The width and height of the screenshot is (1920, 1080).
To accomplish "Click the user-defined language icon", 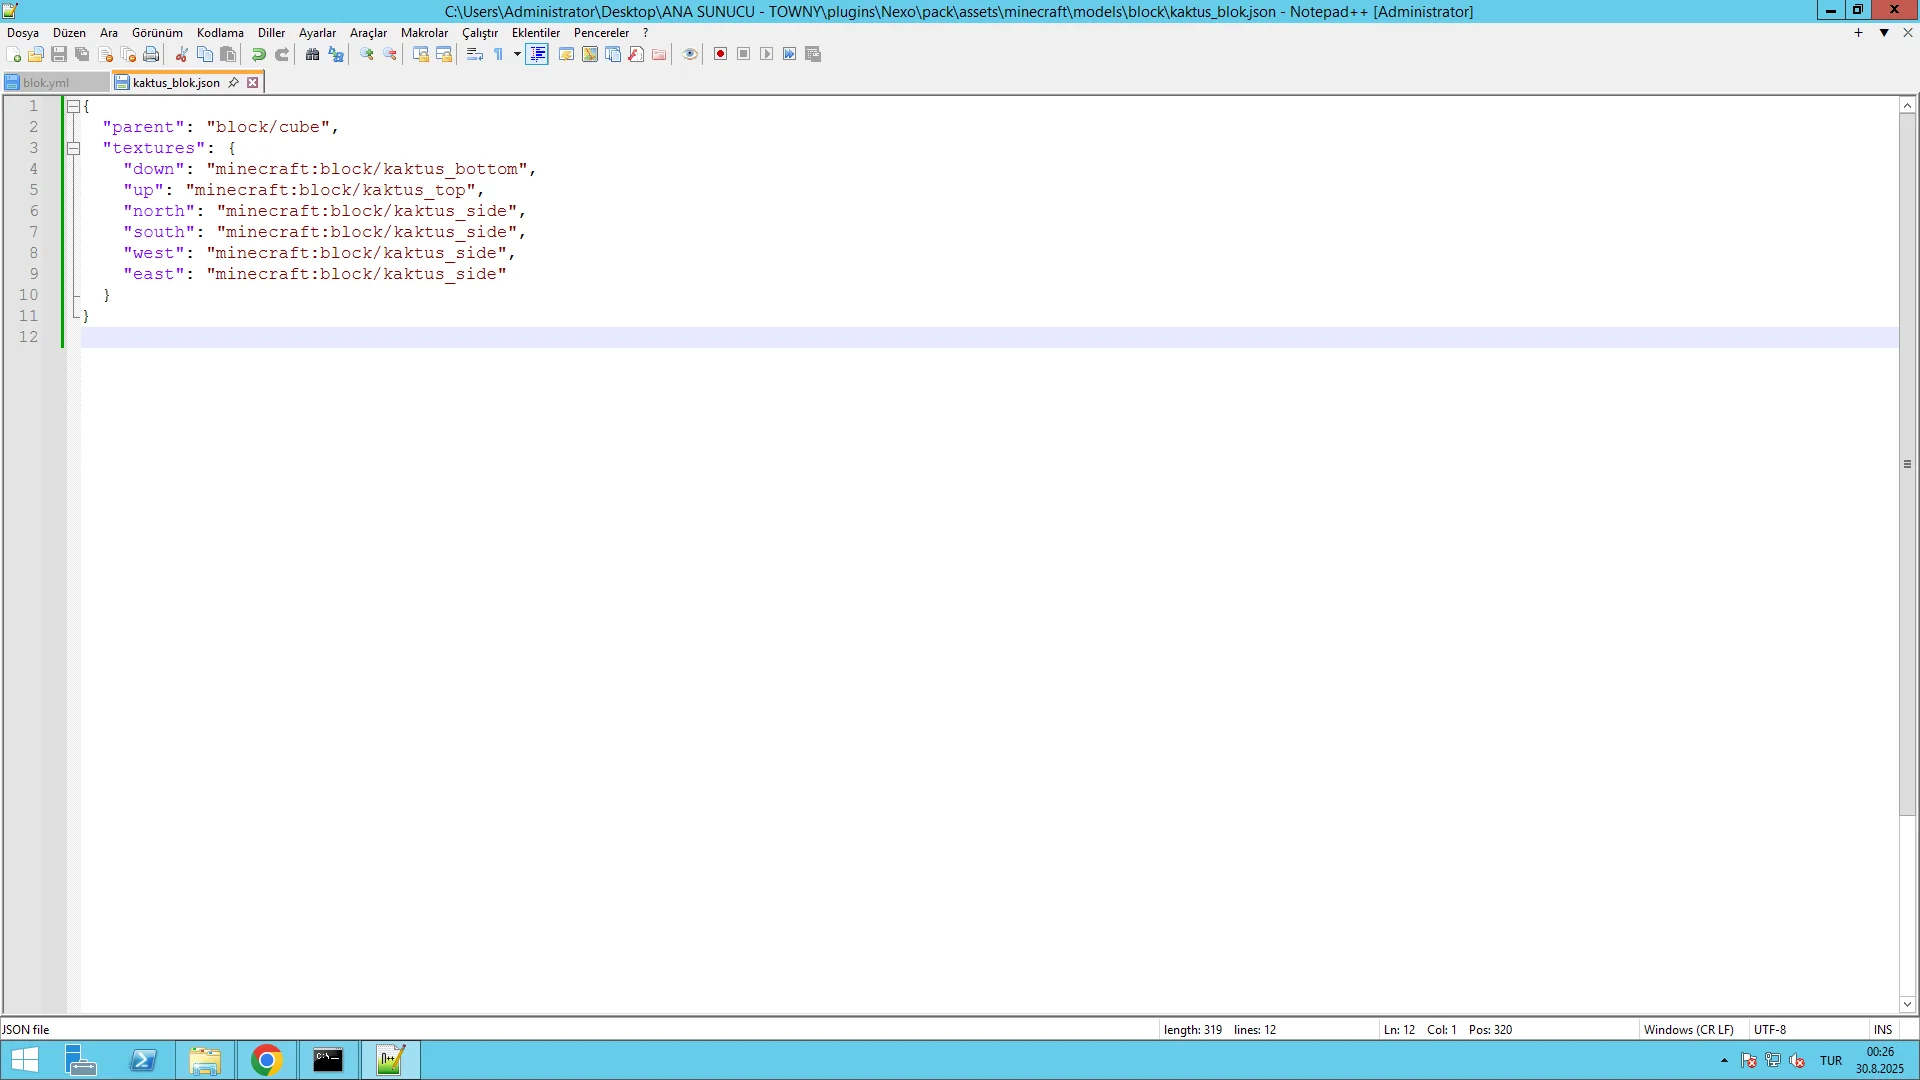I will click(566, 54).
